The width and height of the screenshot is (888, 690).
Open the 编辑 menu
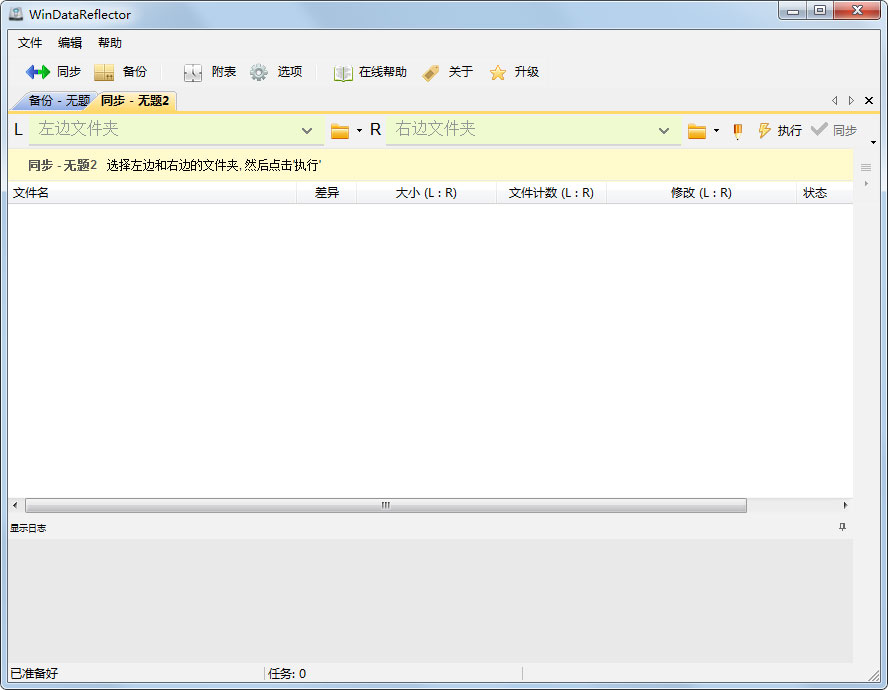(70, 43)
